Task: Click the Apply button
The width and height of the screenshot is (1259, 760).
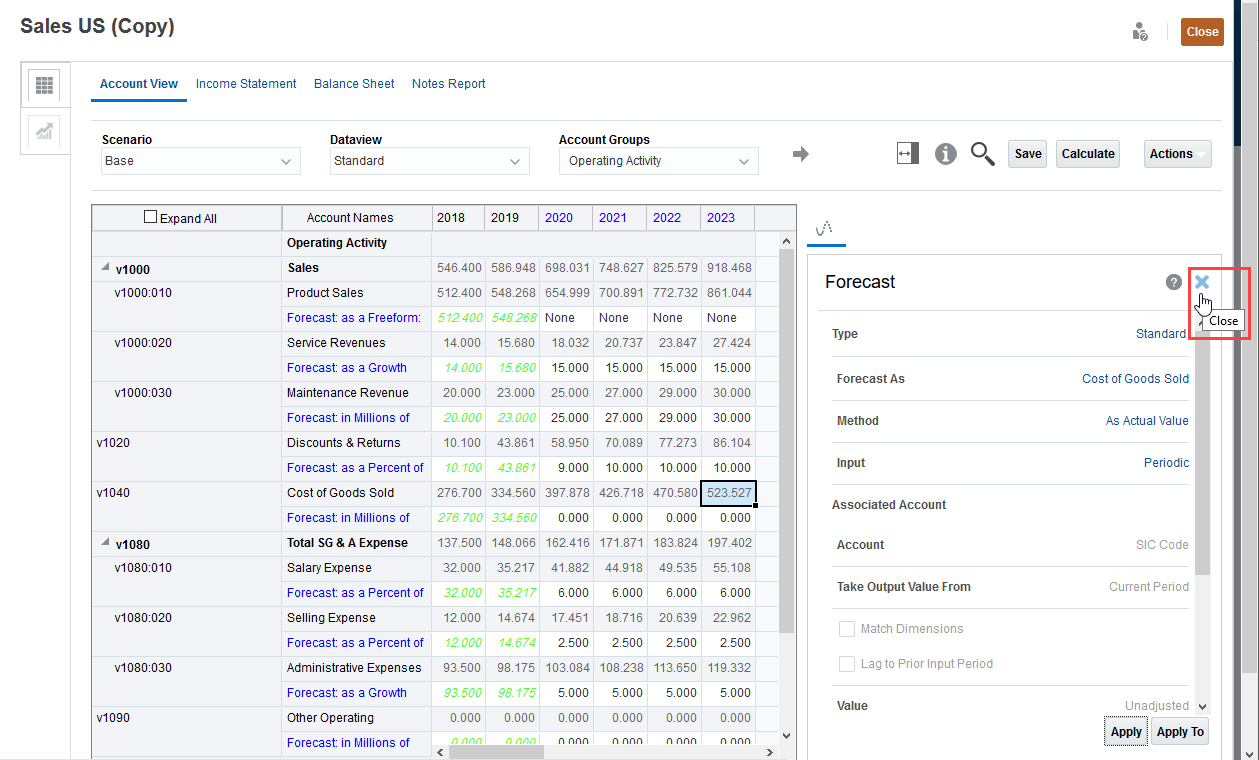Action: [x=1126, y=732]
